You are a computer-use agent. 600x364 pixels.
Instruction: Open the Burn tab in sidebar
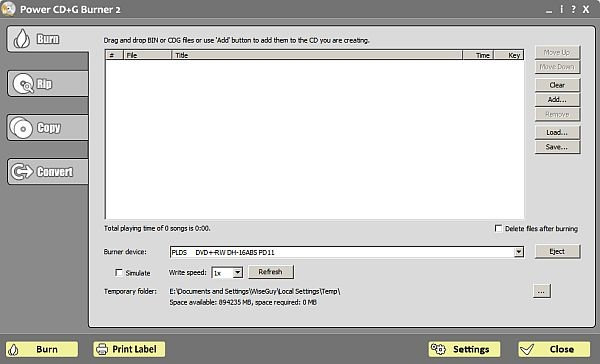coord(48,39)
